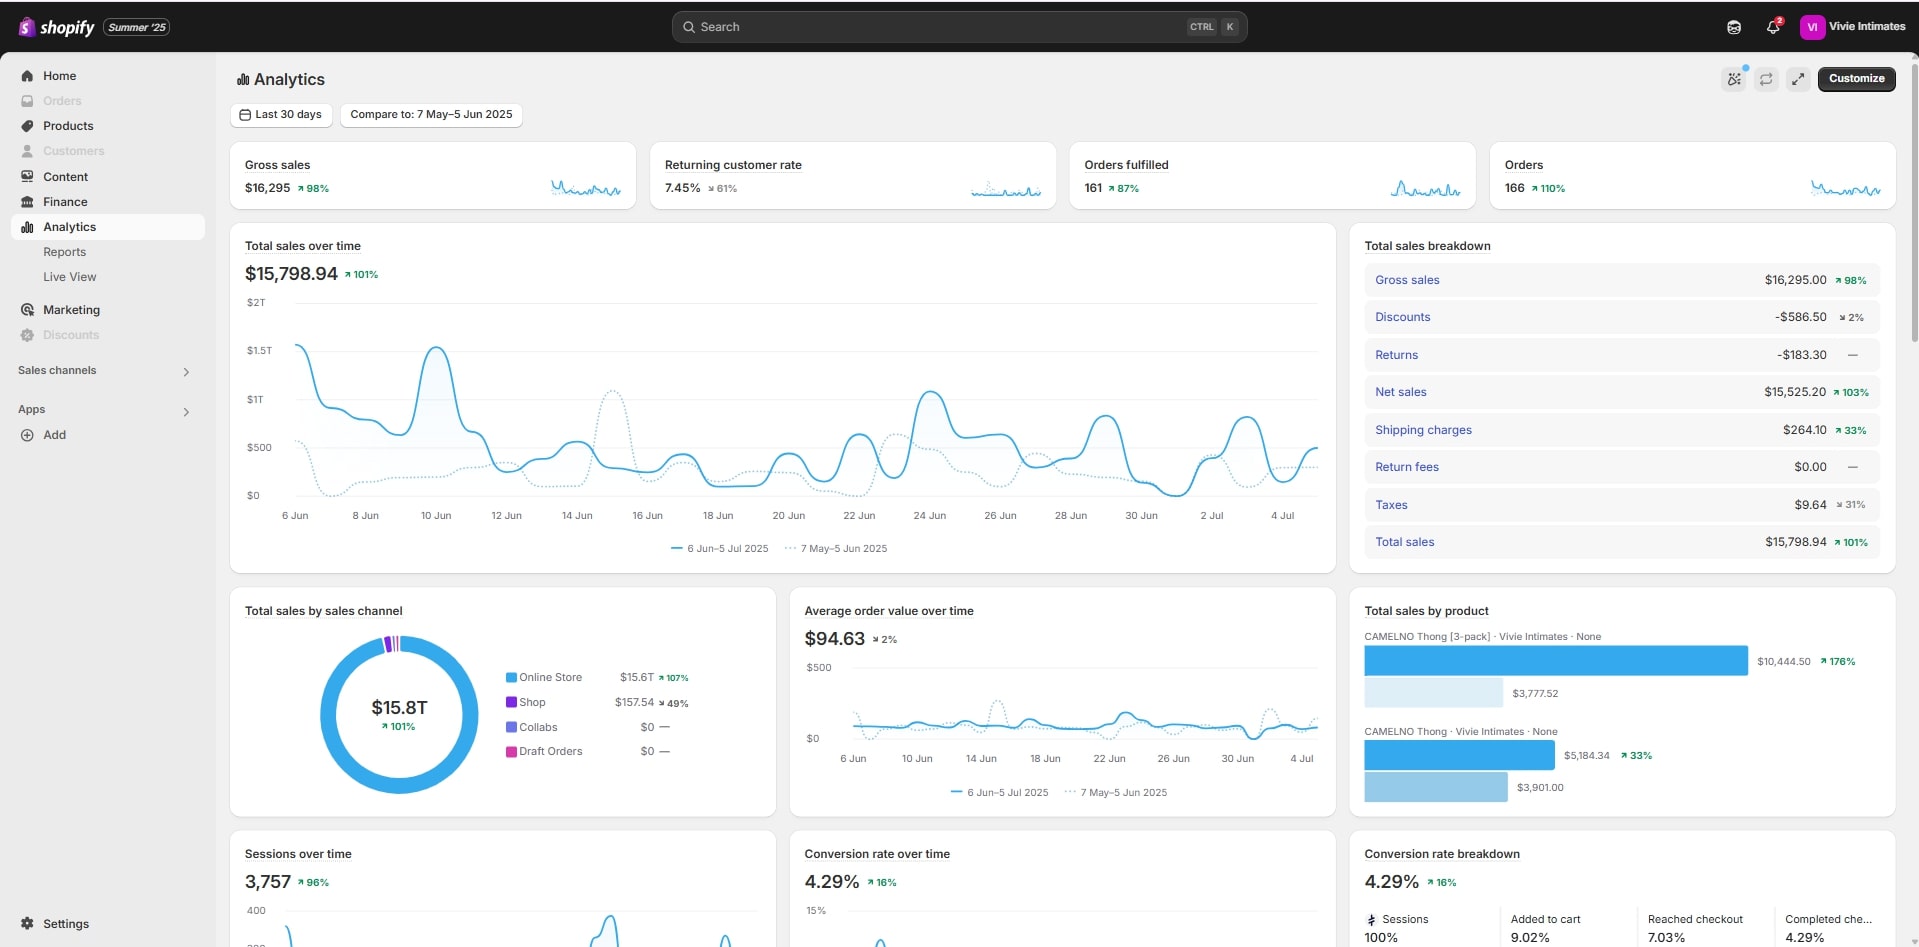Click the Products tag icon
Screen dimensions: 1919x947
coord(27,126)
